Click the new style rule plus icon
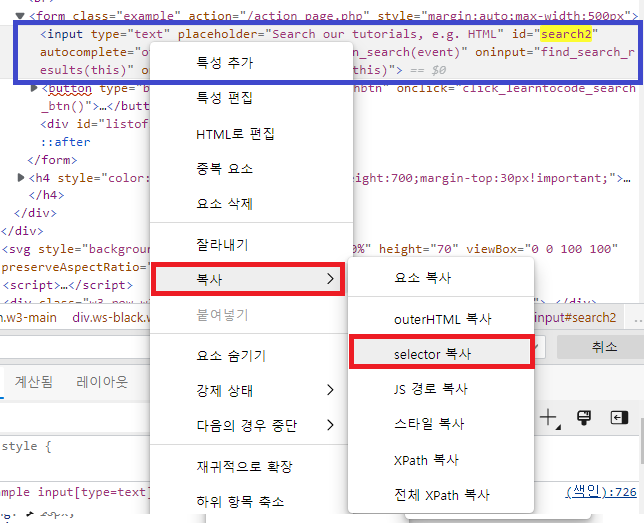This screenshot has width=644, height=523. pos(549,418)
